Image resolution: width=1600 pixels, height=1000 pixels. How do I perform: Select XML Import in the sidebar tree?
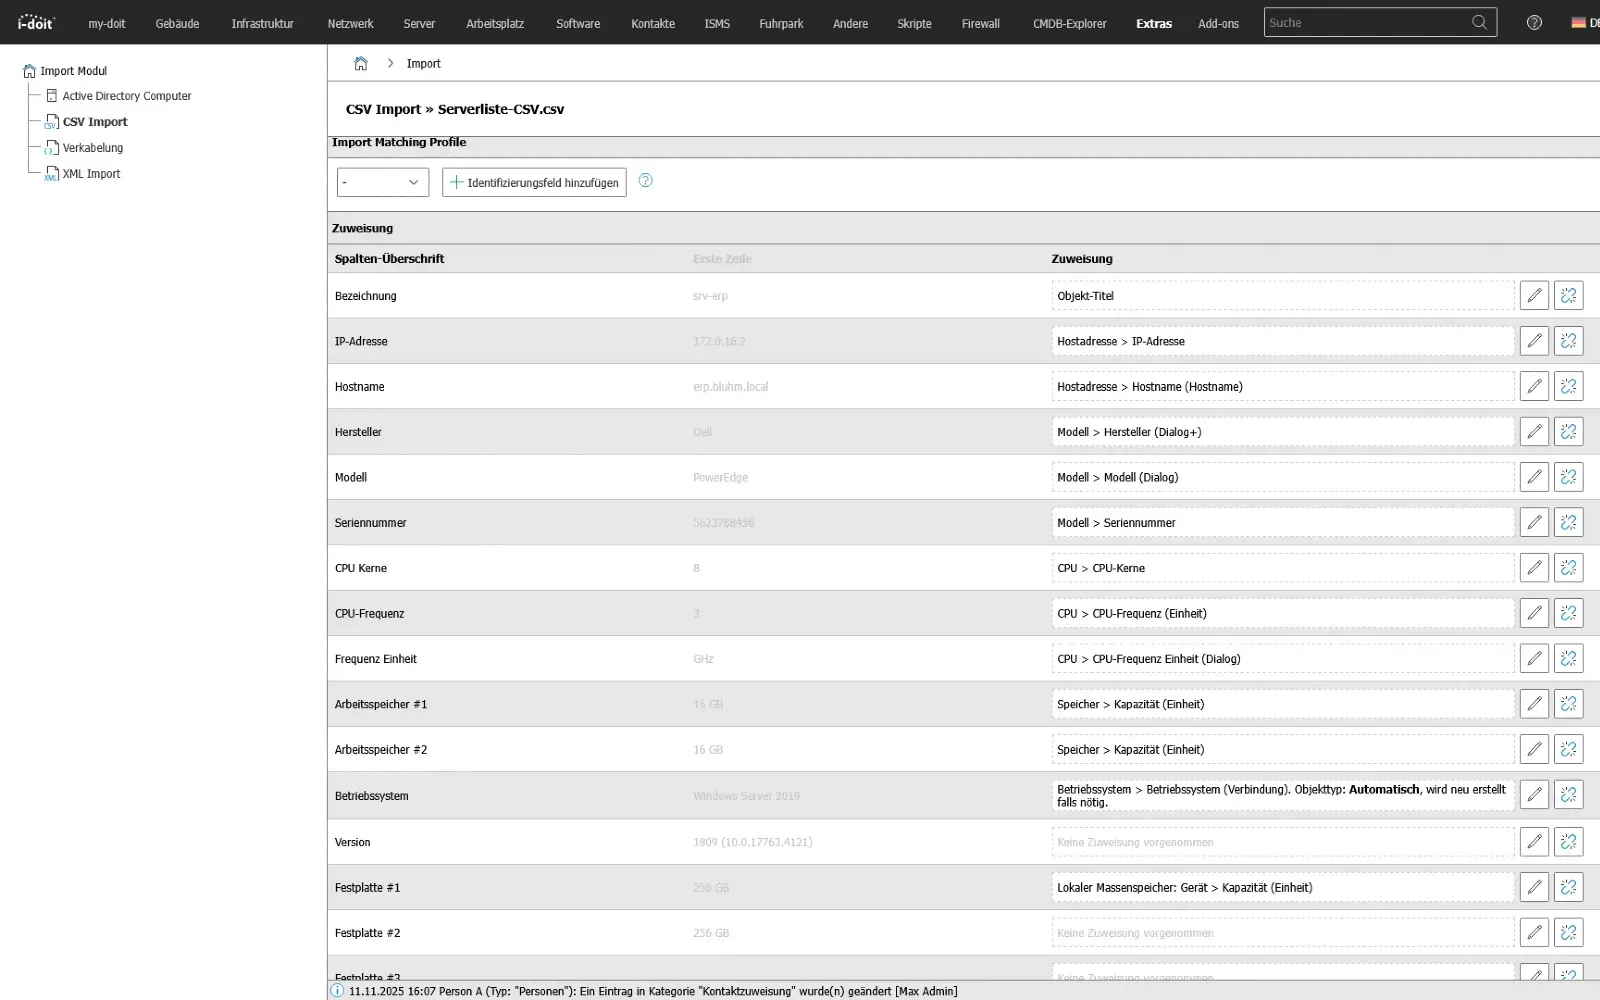[90, 173]
